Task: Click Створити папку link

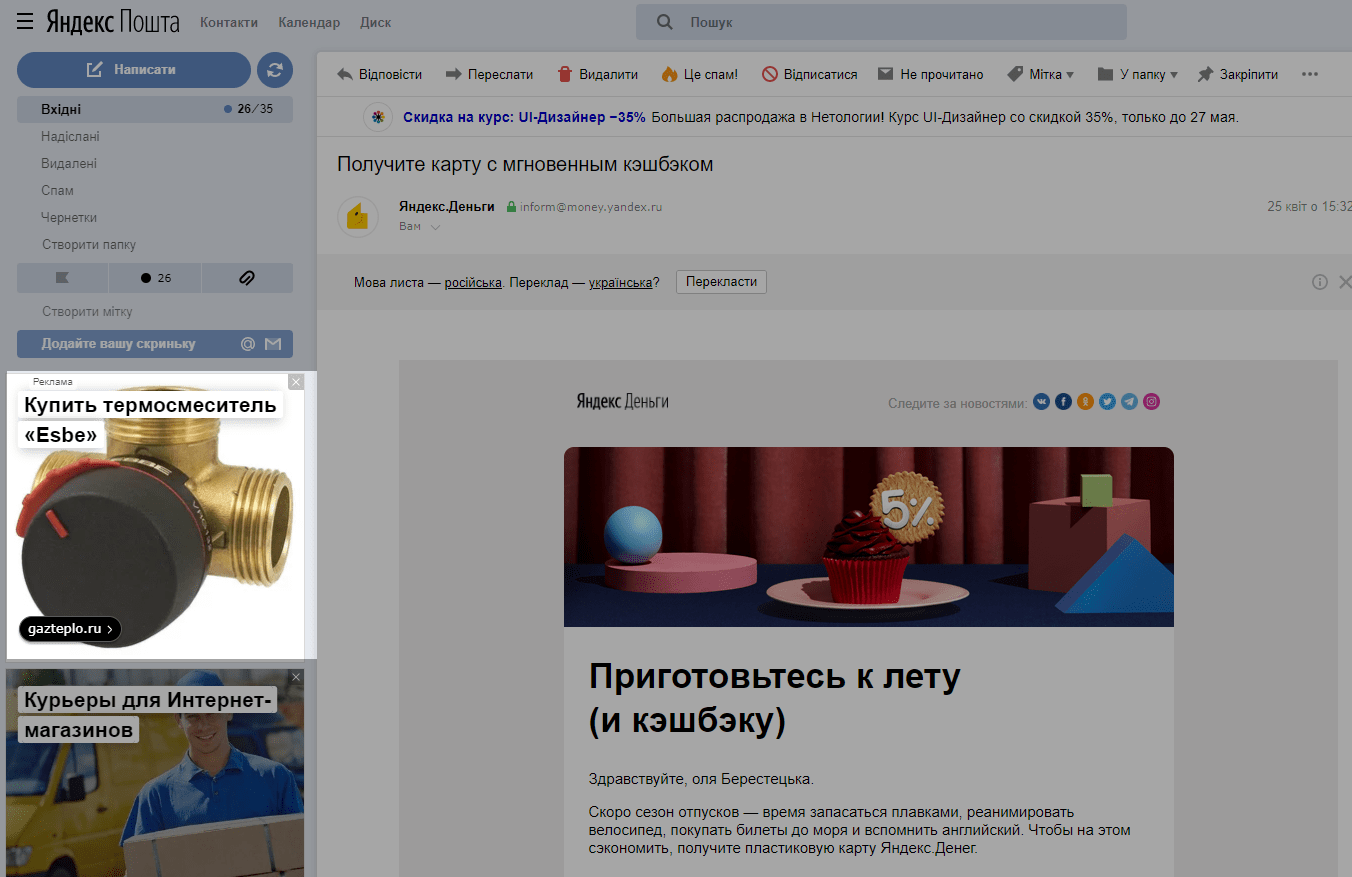Action: pyautogui.click(x=89, y=244)
